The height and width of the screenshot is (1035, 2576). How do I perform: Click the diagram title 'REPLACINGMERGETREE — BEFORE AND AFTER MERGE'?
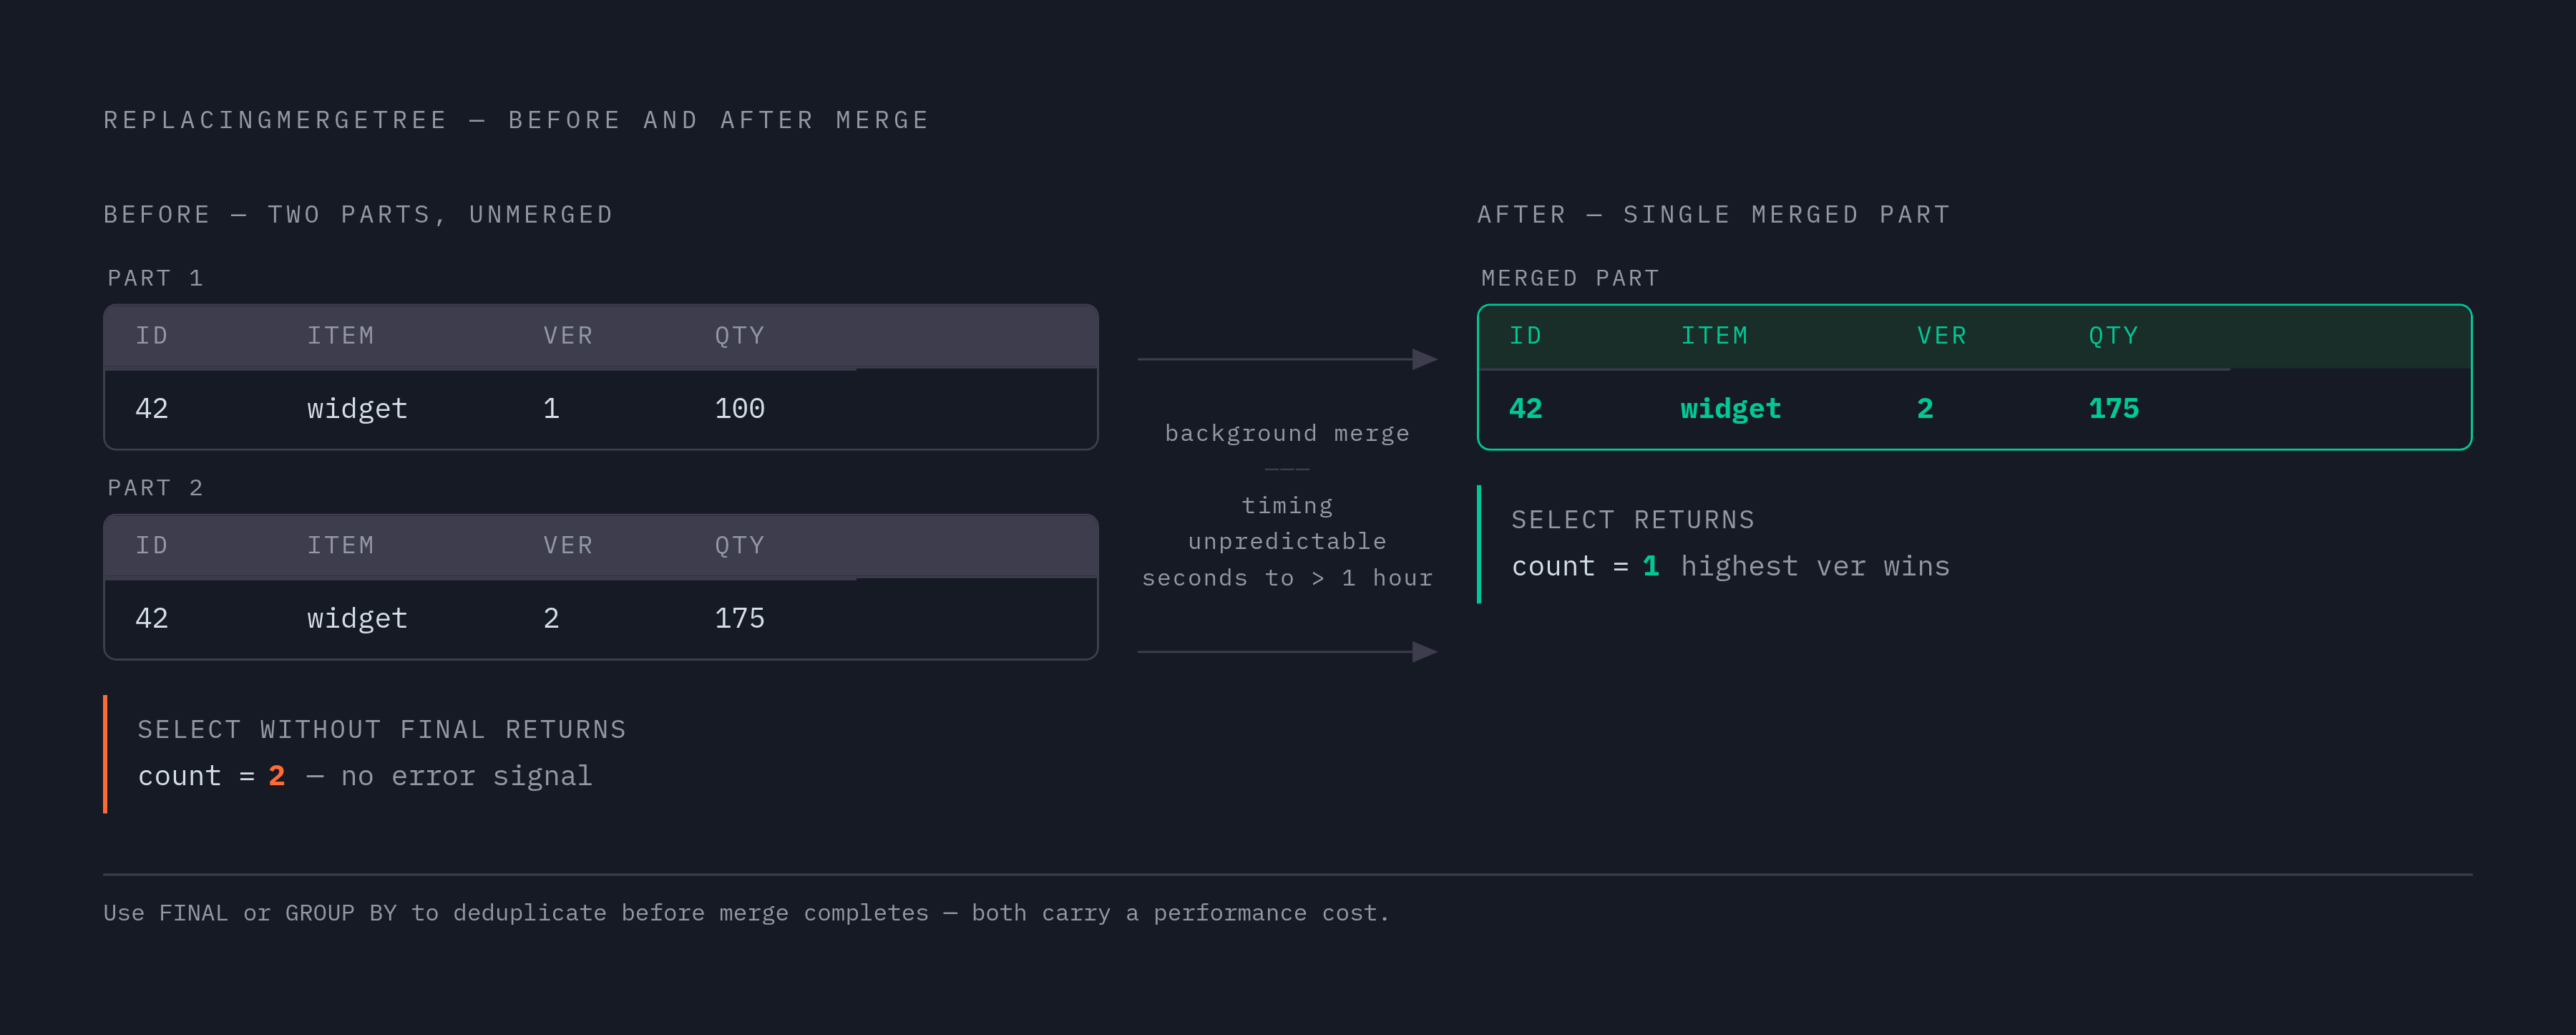pyautogui.click(x=516, y=120)
